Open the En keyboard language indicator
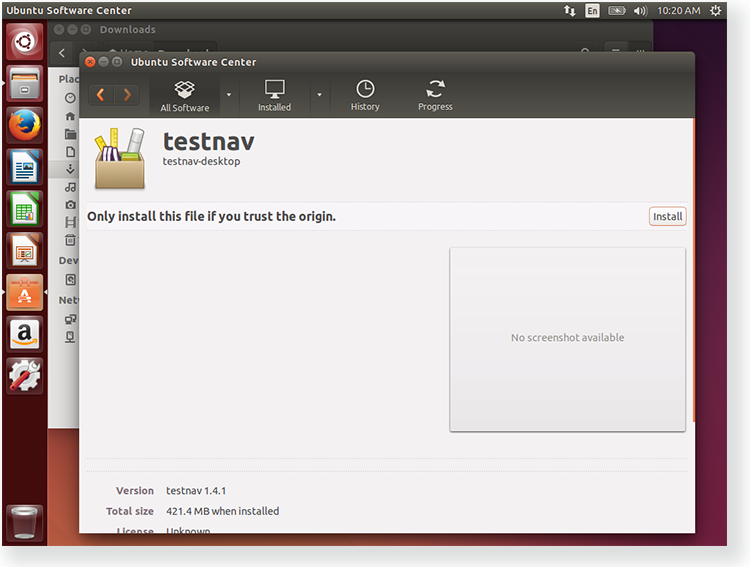Image resolution: width=750 pixels, height=567 pixels. (593, 10)
